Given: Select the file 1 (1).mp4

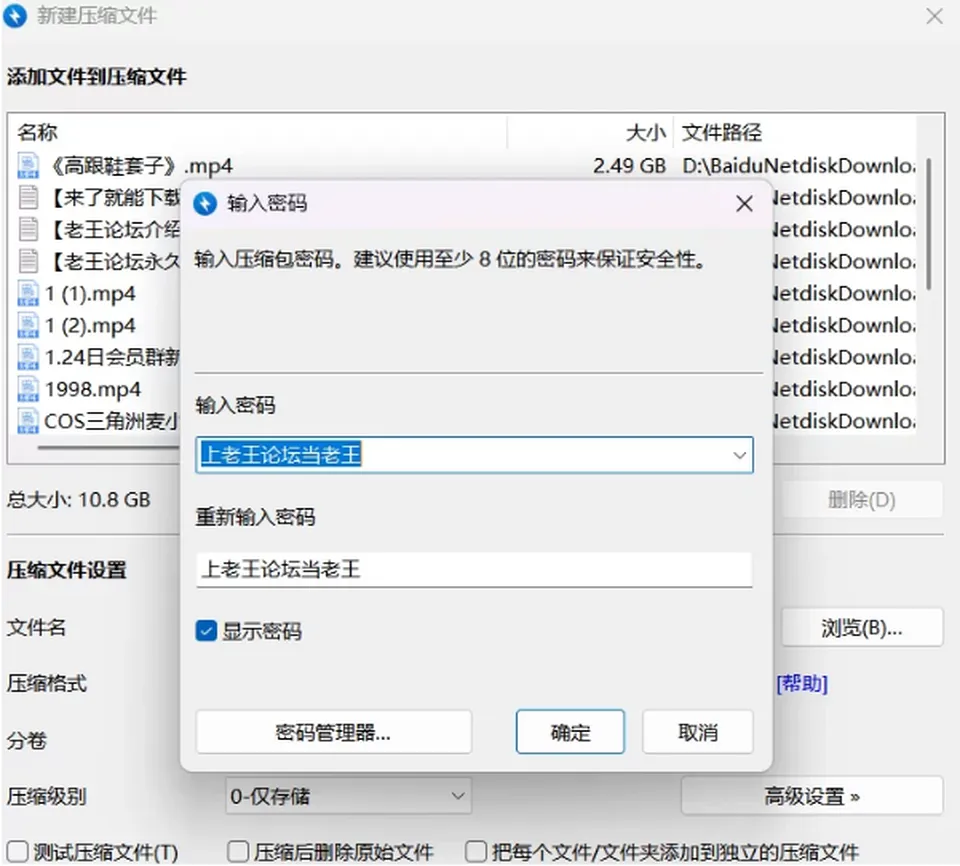Looking at the screenshot, I should click(91, 293).
